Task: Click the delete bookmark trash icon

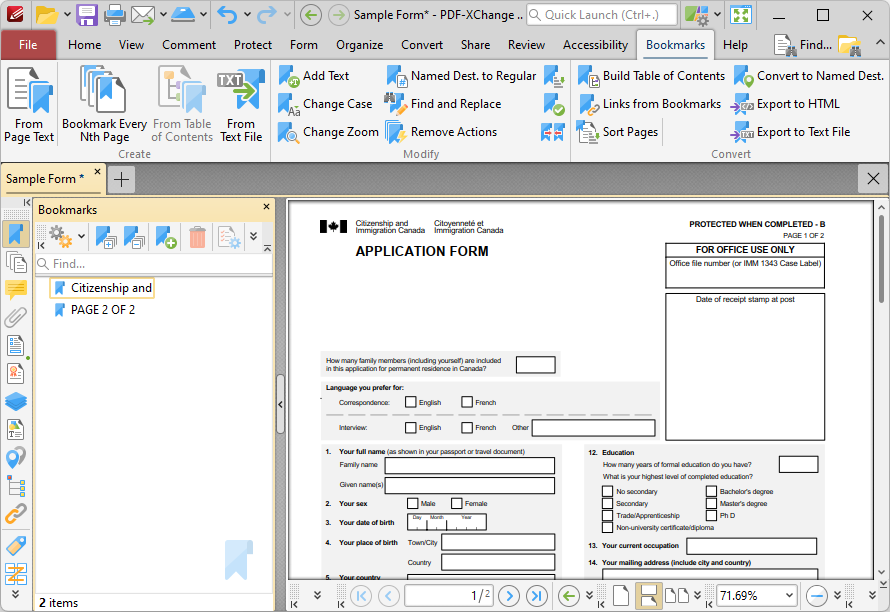Action: coord(198,237)
